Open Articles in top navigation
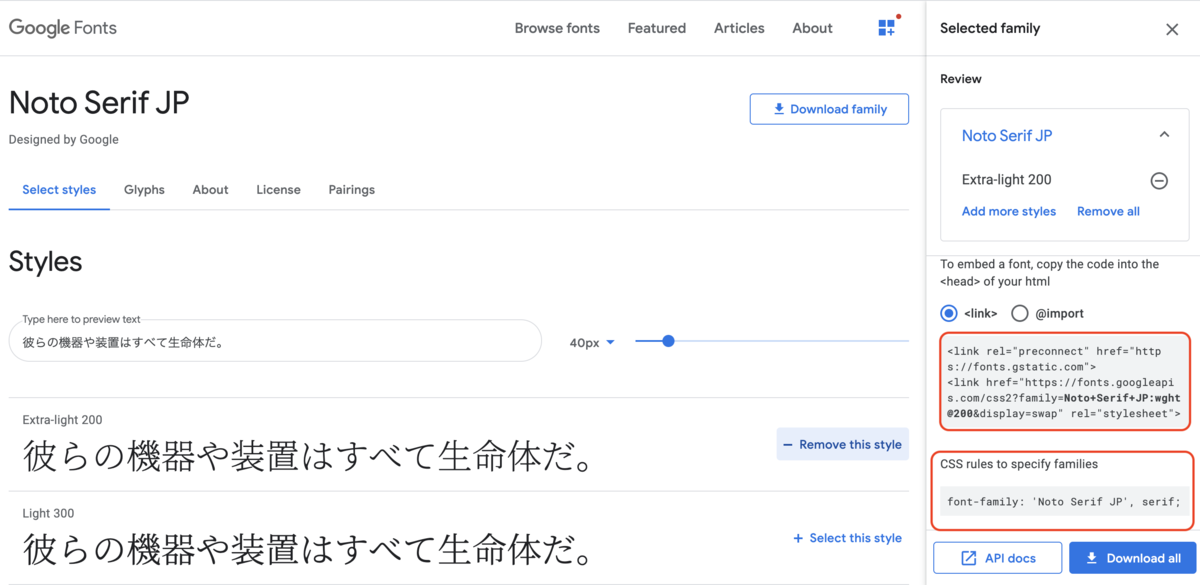The image size is (1200, 585). pyautogui.click(x=739, y=28)
